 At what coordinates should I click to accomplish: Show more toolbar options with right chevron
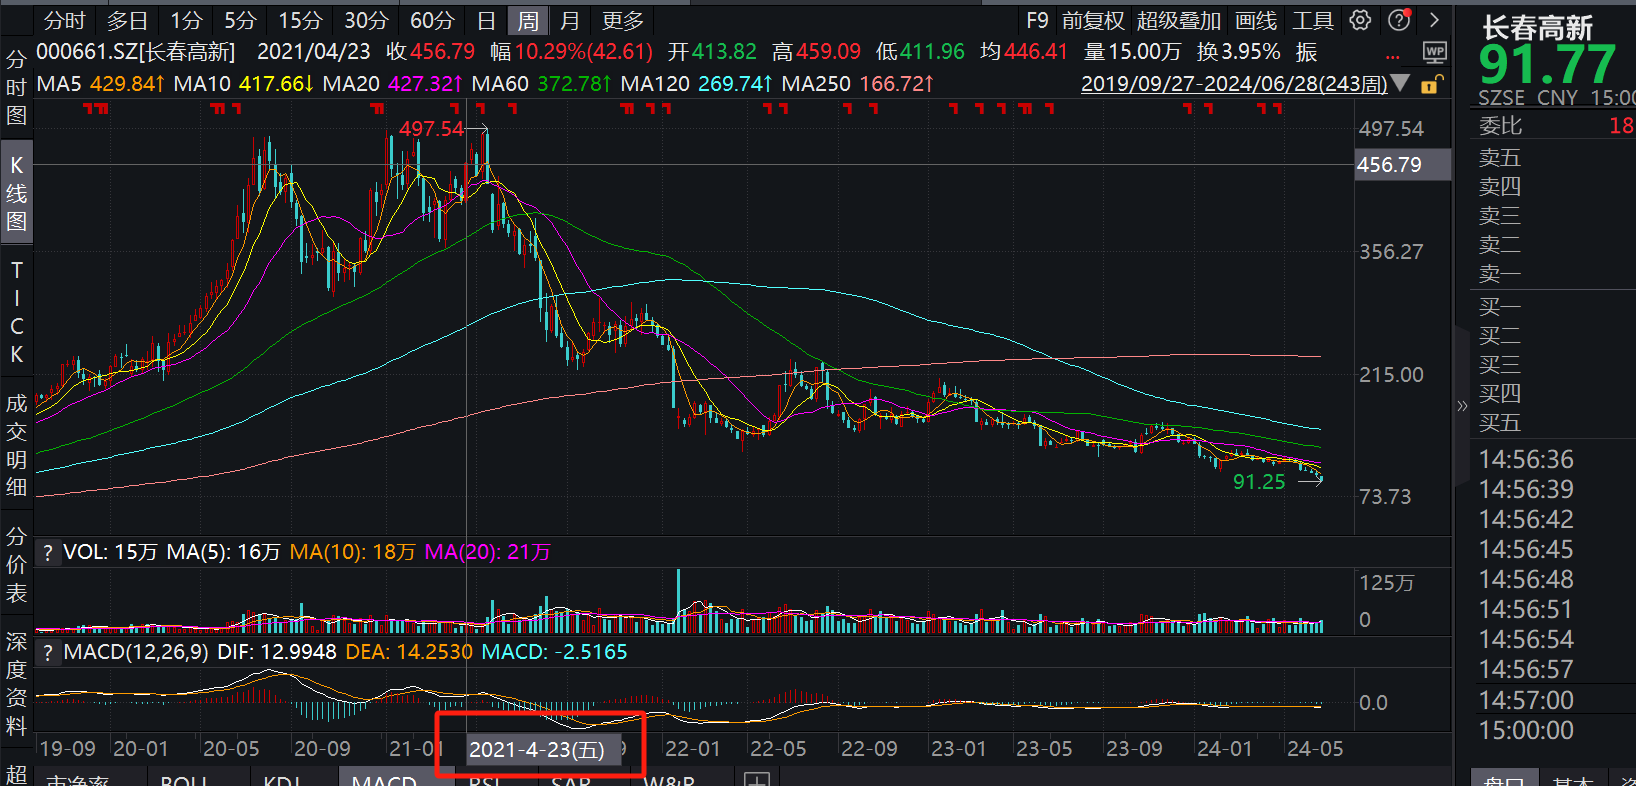pyautogui.click(x=1434, y=20)
